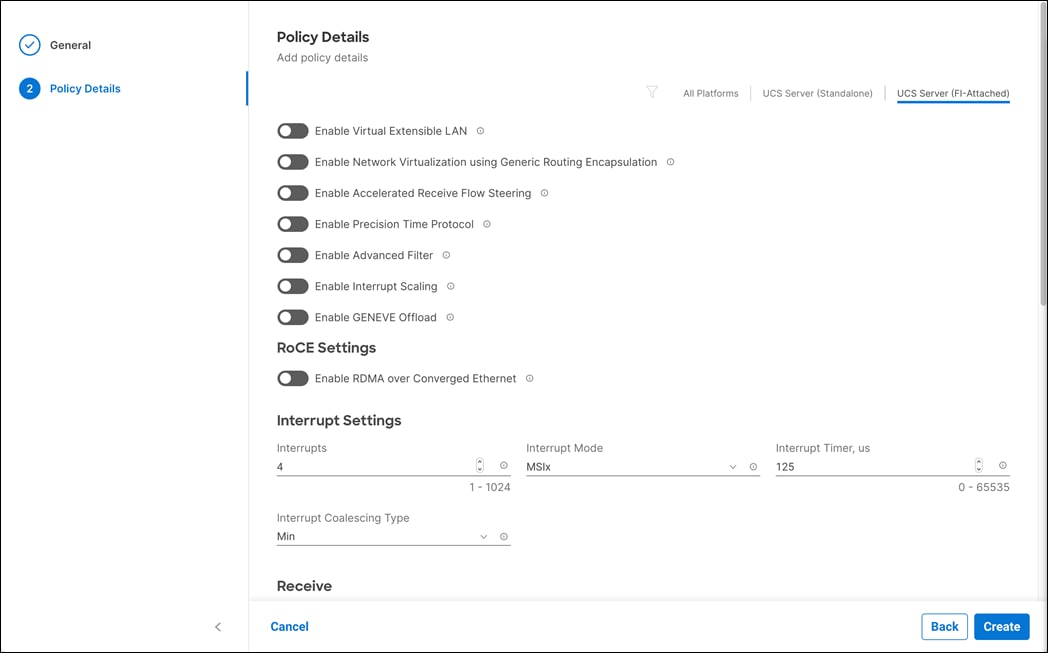
Task: Click the filter icon above platform tabs
Action: click(x=652, y=92)
